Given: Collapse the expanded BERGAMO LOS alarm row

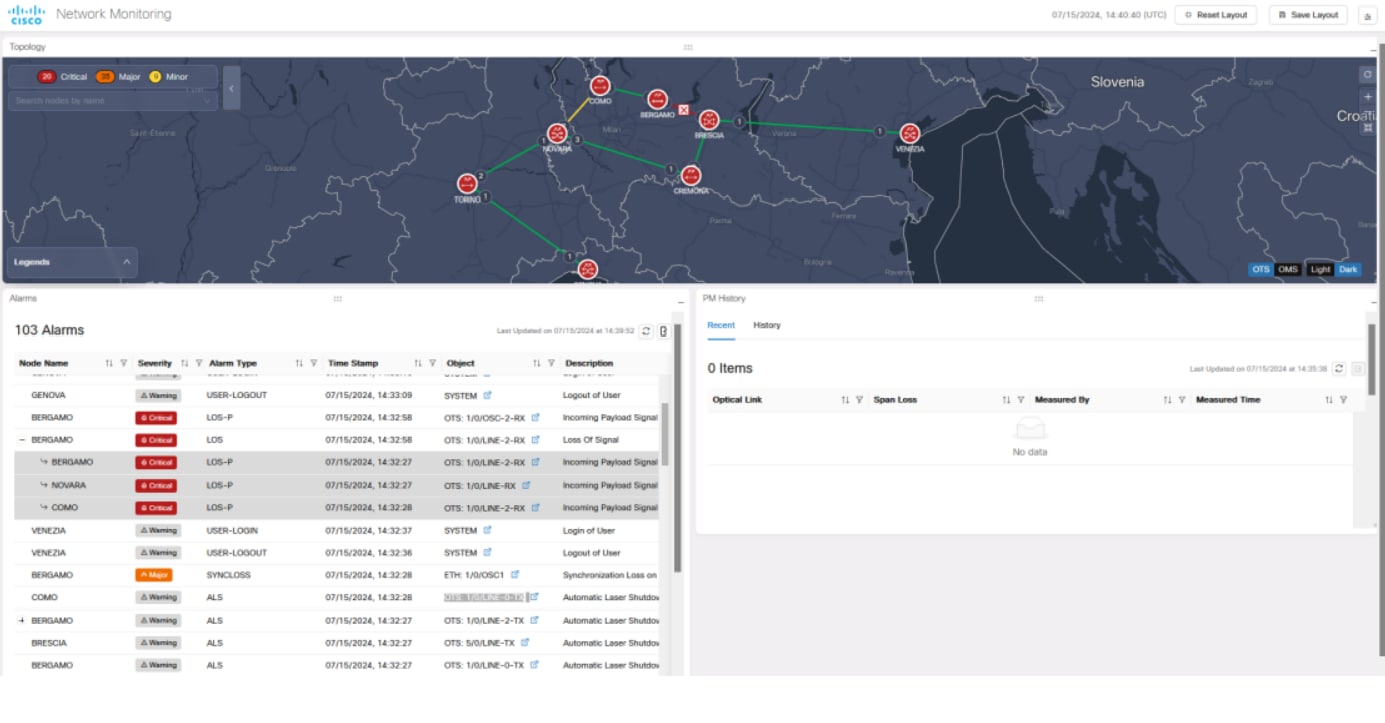Looking at the screenshot, I should click(x=22, y=440).
